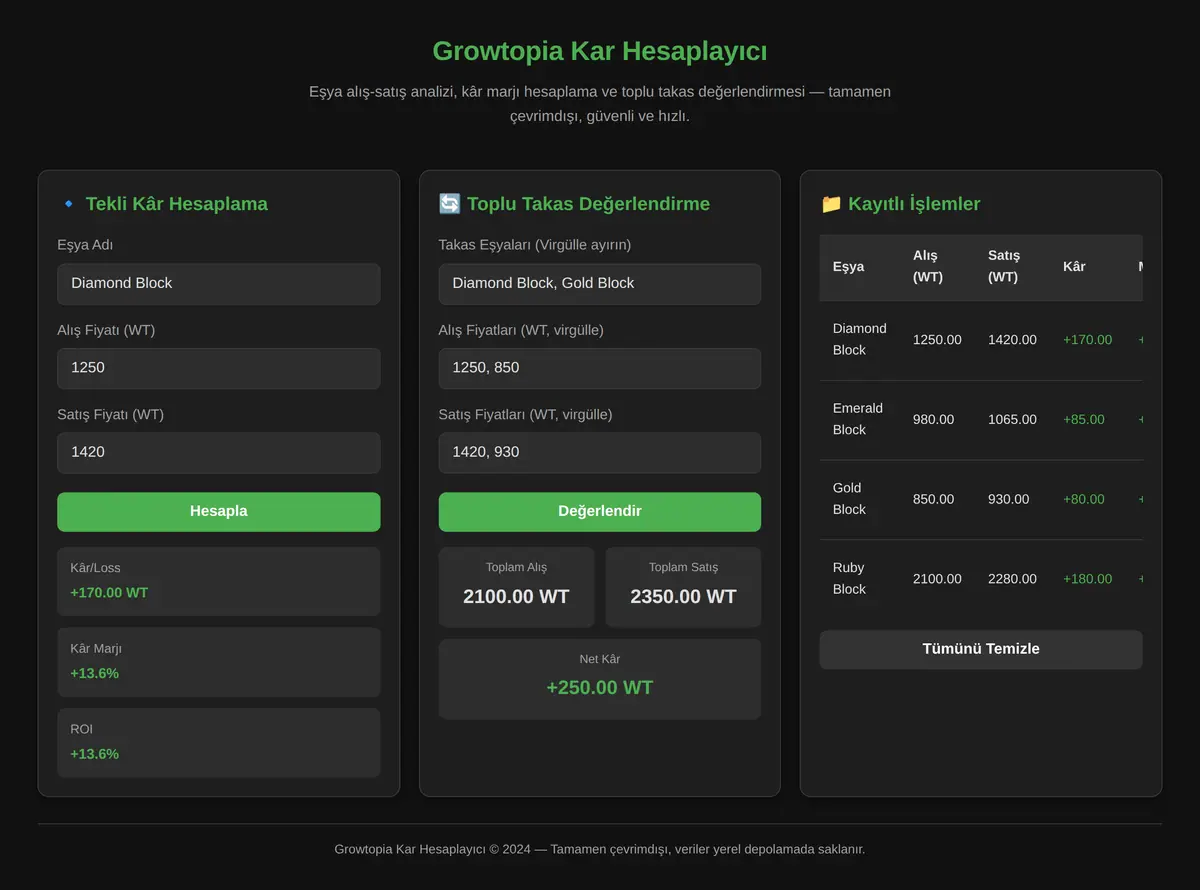This screenshot has width=1200, height=890.
Task: Click the Growtopia Kar Hesaplayıcı page title
Action: [599, 51]
